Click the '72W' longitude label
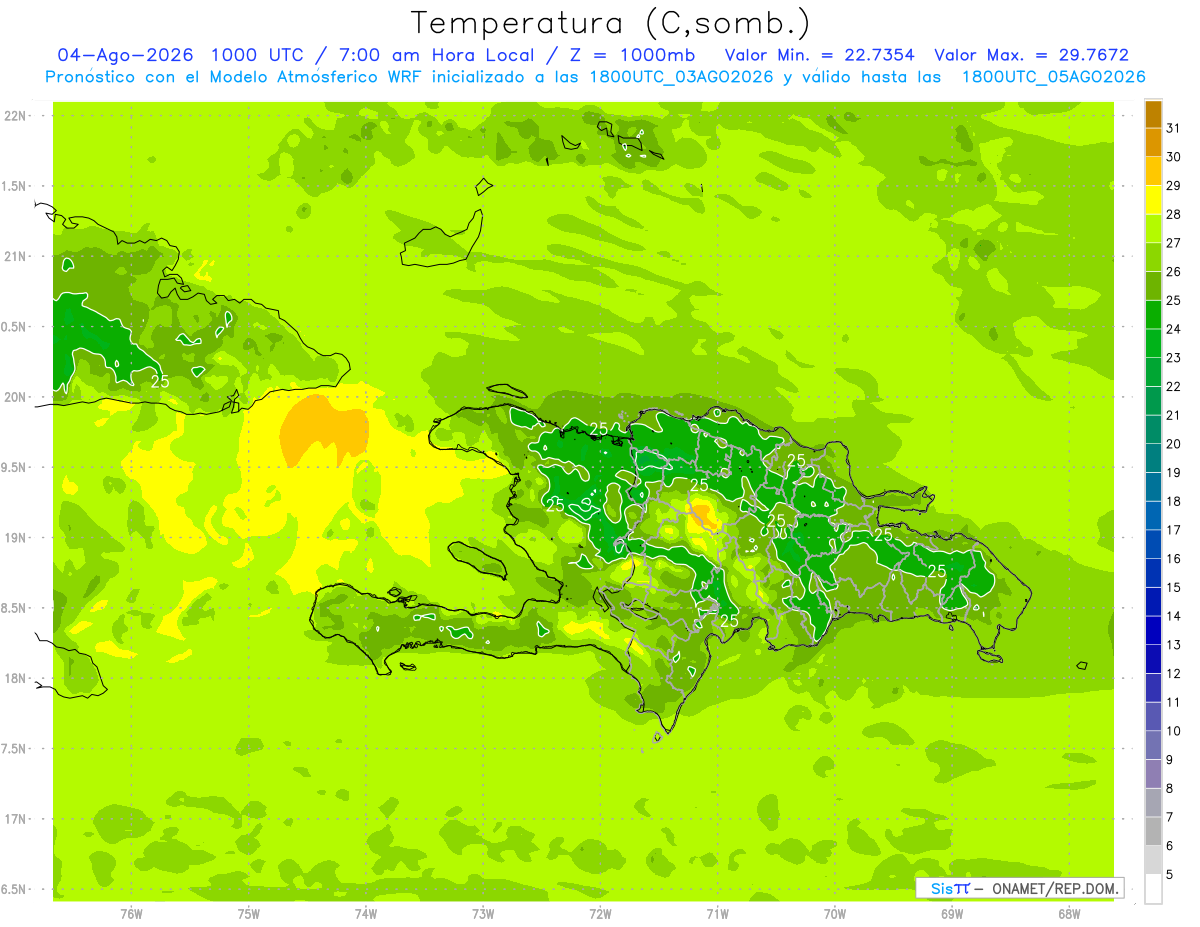This screenshot has width=1200, height=927. [x=600, y=914]
